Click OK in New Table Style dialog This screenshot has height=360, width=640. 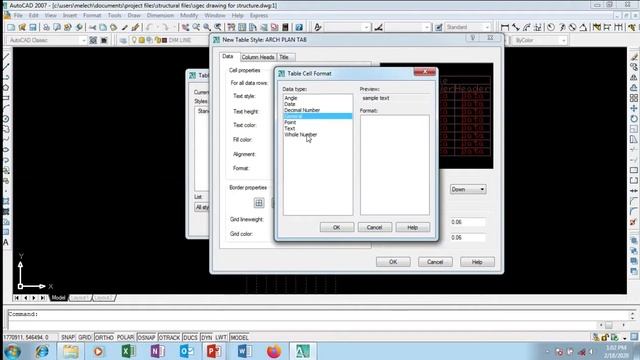tap(393, 262)
